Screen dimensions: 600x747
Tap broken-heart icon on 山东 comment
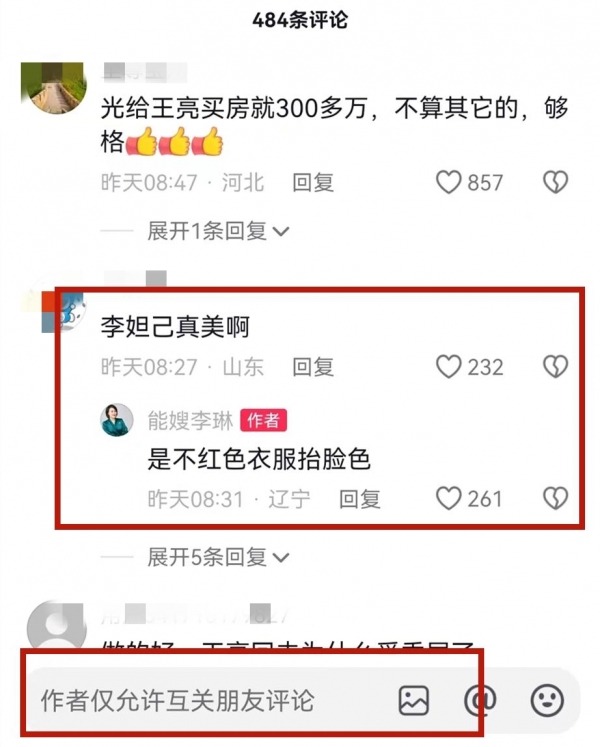[x=556, y=367]
